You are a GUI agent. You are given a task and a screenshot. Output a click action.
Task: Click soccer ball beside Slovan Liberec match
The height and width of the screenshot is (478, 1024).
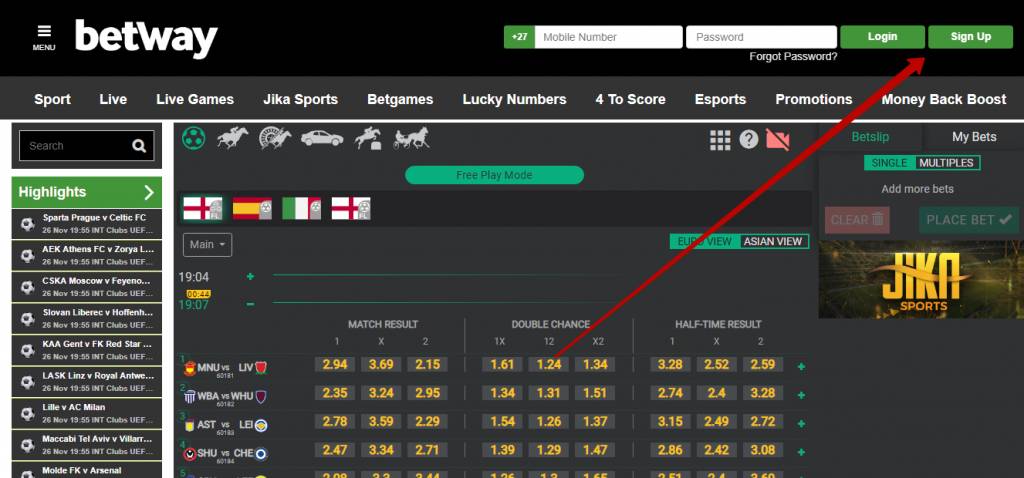[x=27, y=319]
